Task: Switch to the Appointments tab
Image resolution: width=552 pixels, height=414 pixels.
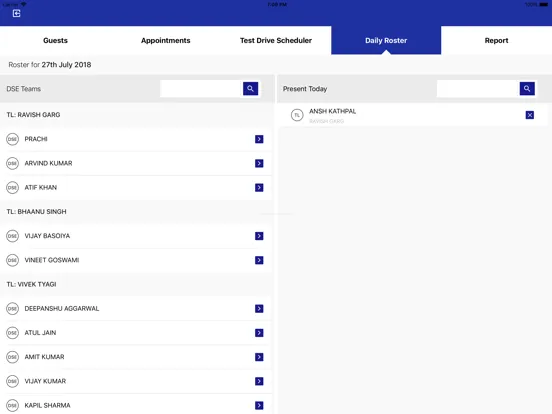Action: click(x=165, y=40)
